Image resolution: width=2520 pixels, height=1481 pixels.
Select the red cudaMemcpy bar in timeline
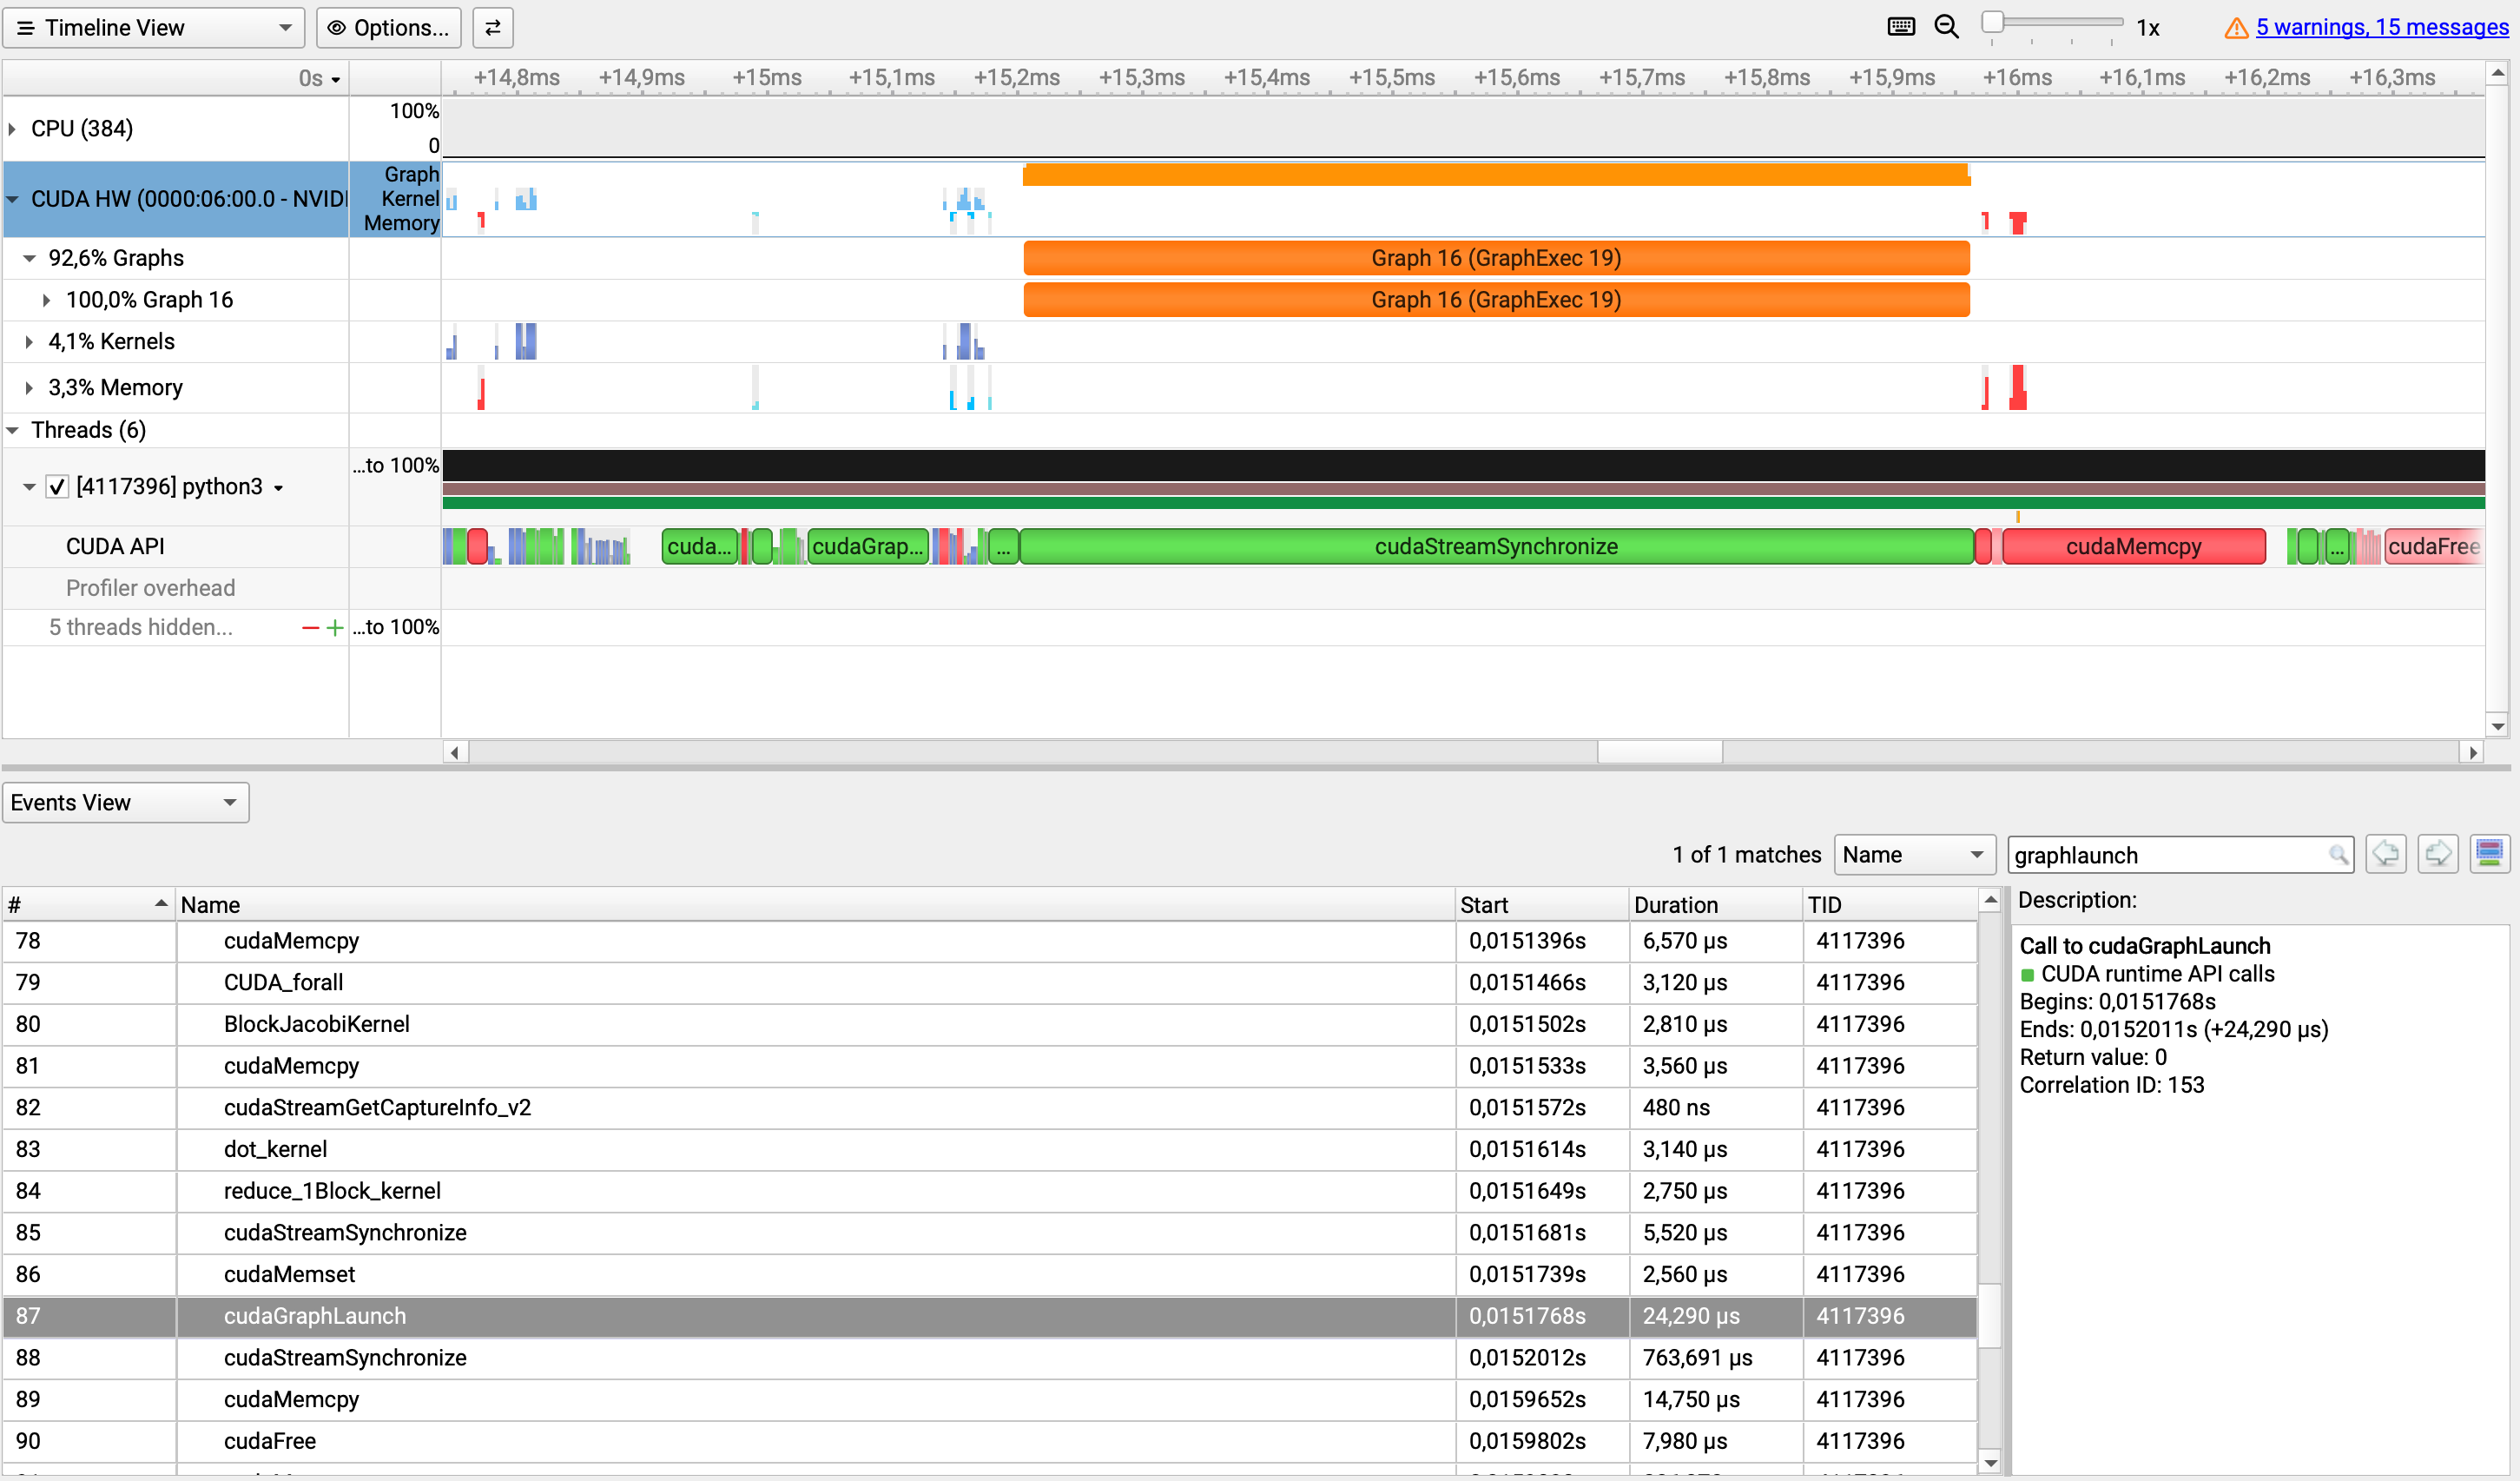tap(2133, 546)
